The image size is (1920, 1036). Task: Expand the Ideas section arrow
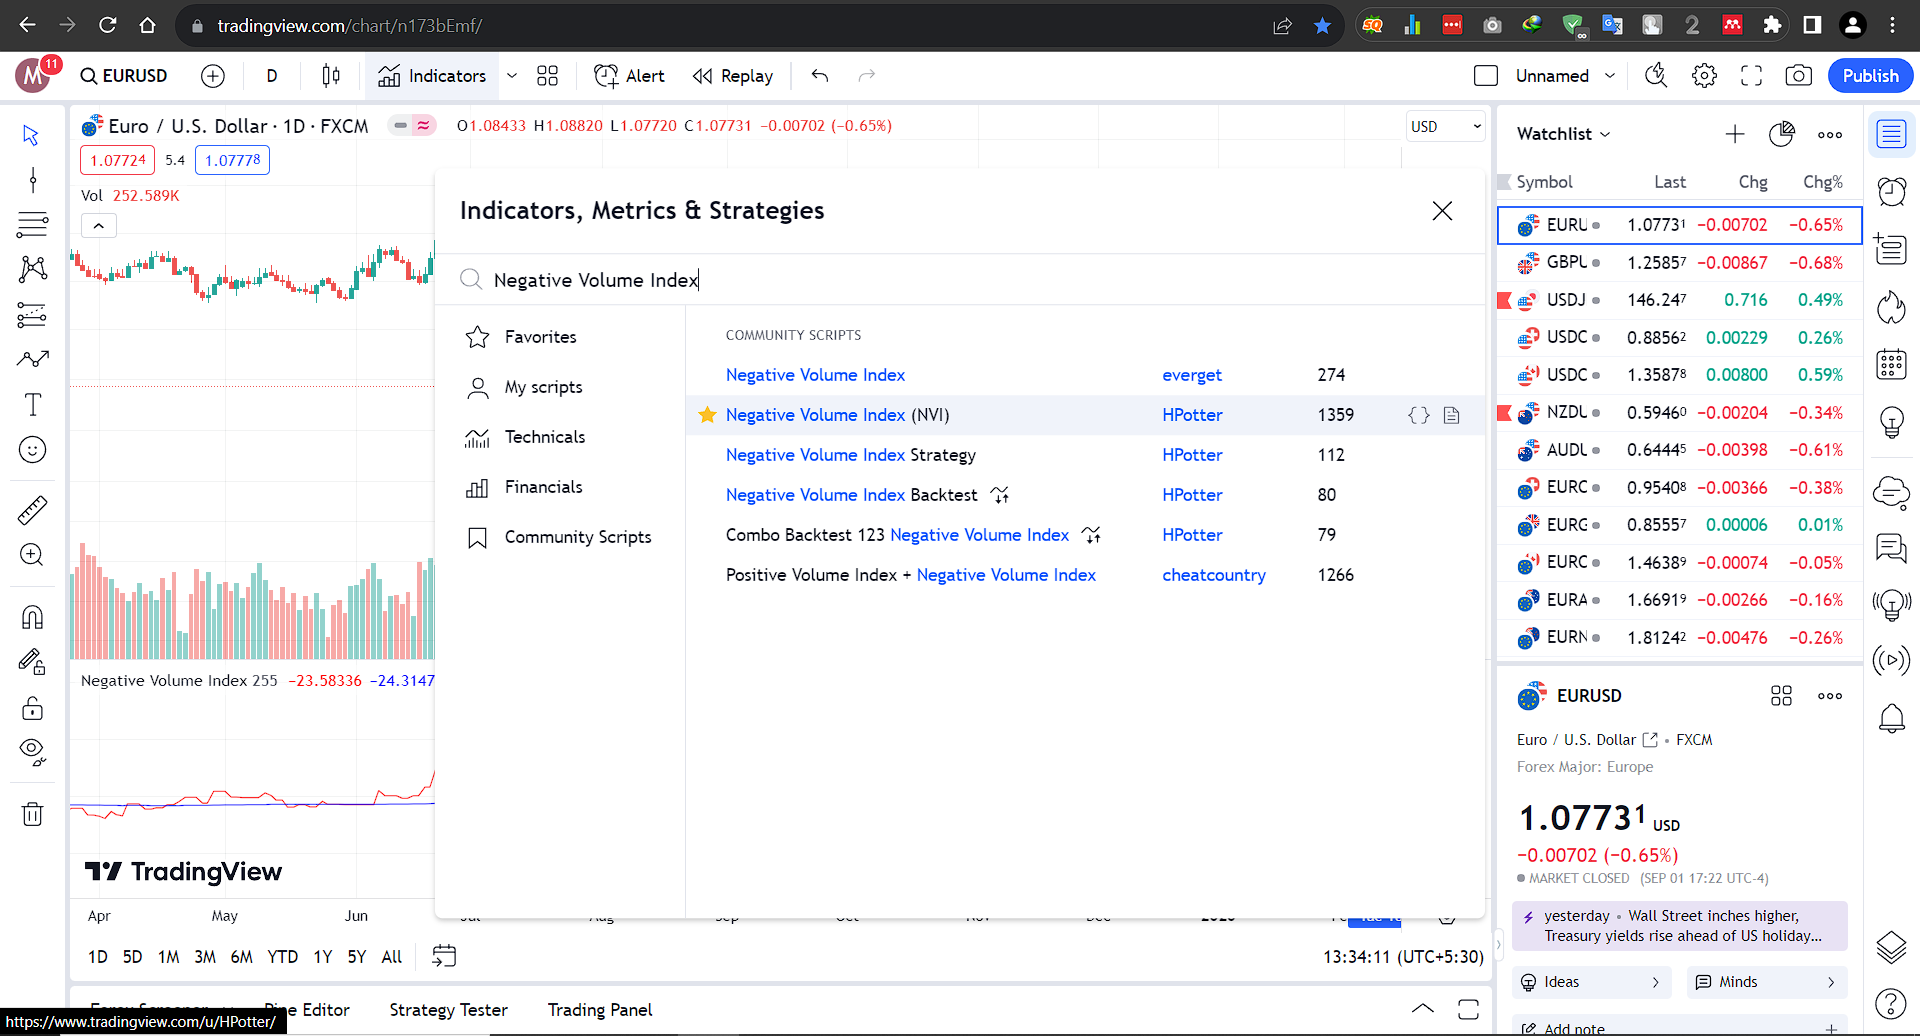pyautogui.click(x=1655, y=982)
